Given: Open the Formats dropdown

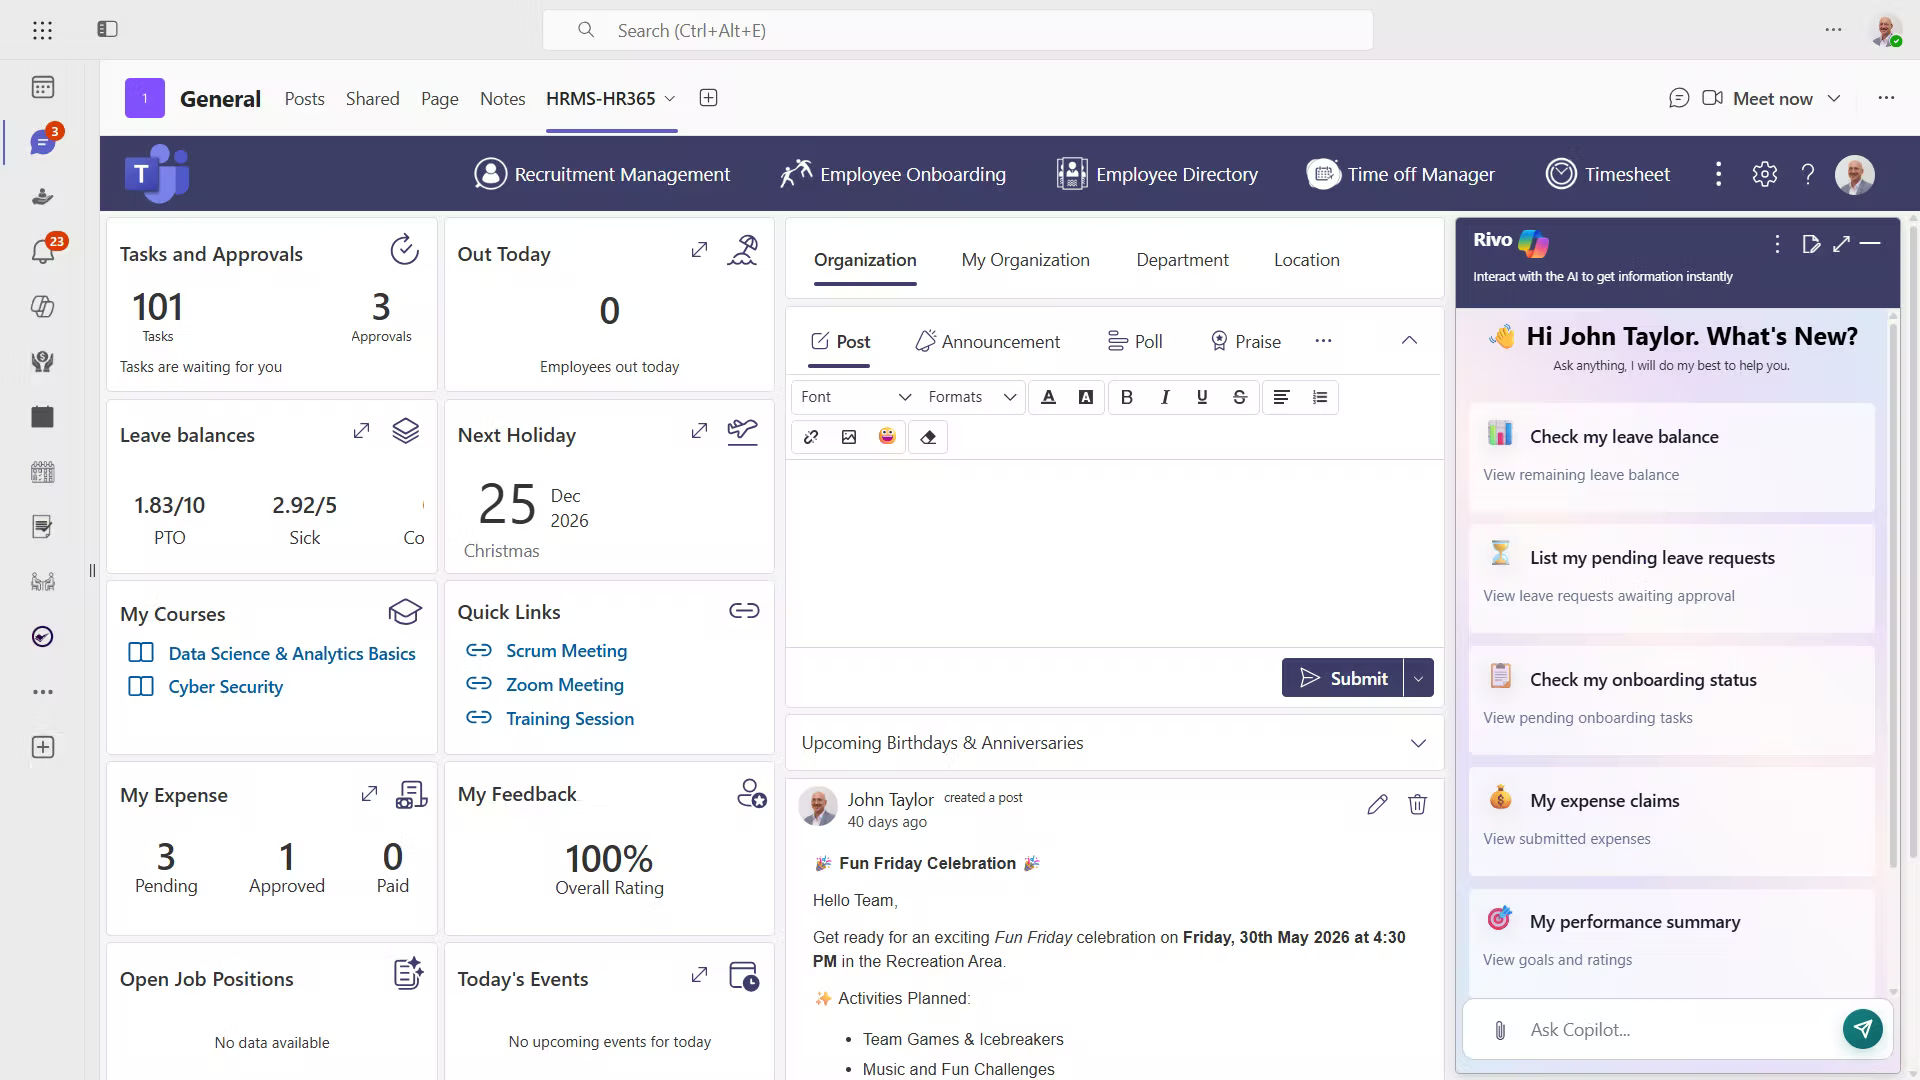Looking at the screenshot, I should click(x=972, y=397).
